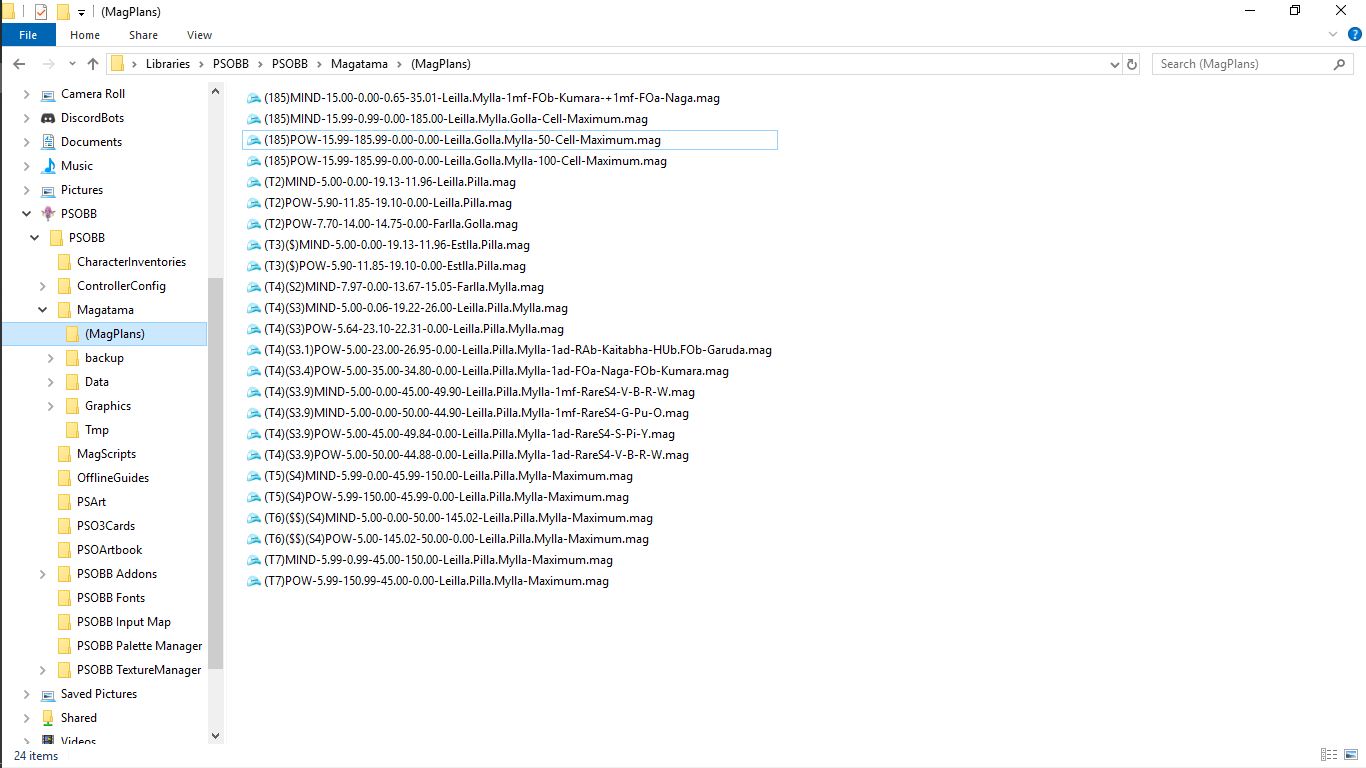The height and width of the screenshot is (768, 1366).
Task: Select the Data folder in the tree
Action: [x=97, y=382]
